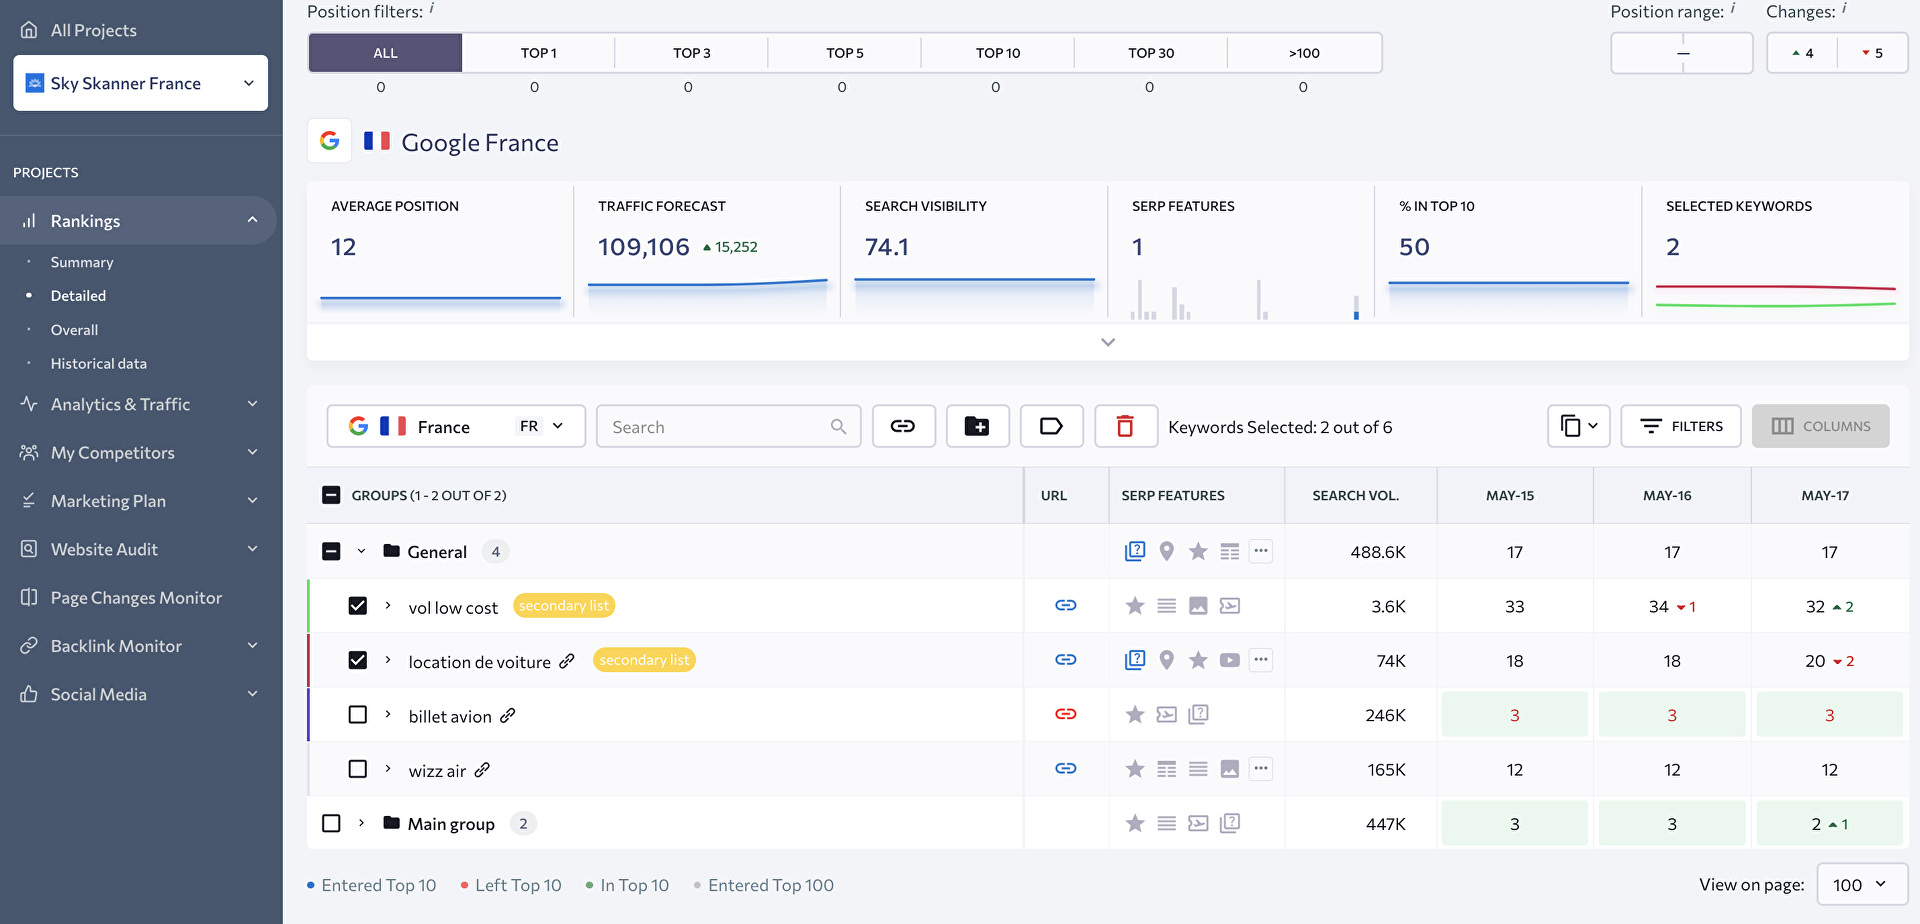Uncheck the vol low cost keyword
Image resolution: width=1920 pixels, height=924 pixels.
(357, 606)
